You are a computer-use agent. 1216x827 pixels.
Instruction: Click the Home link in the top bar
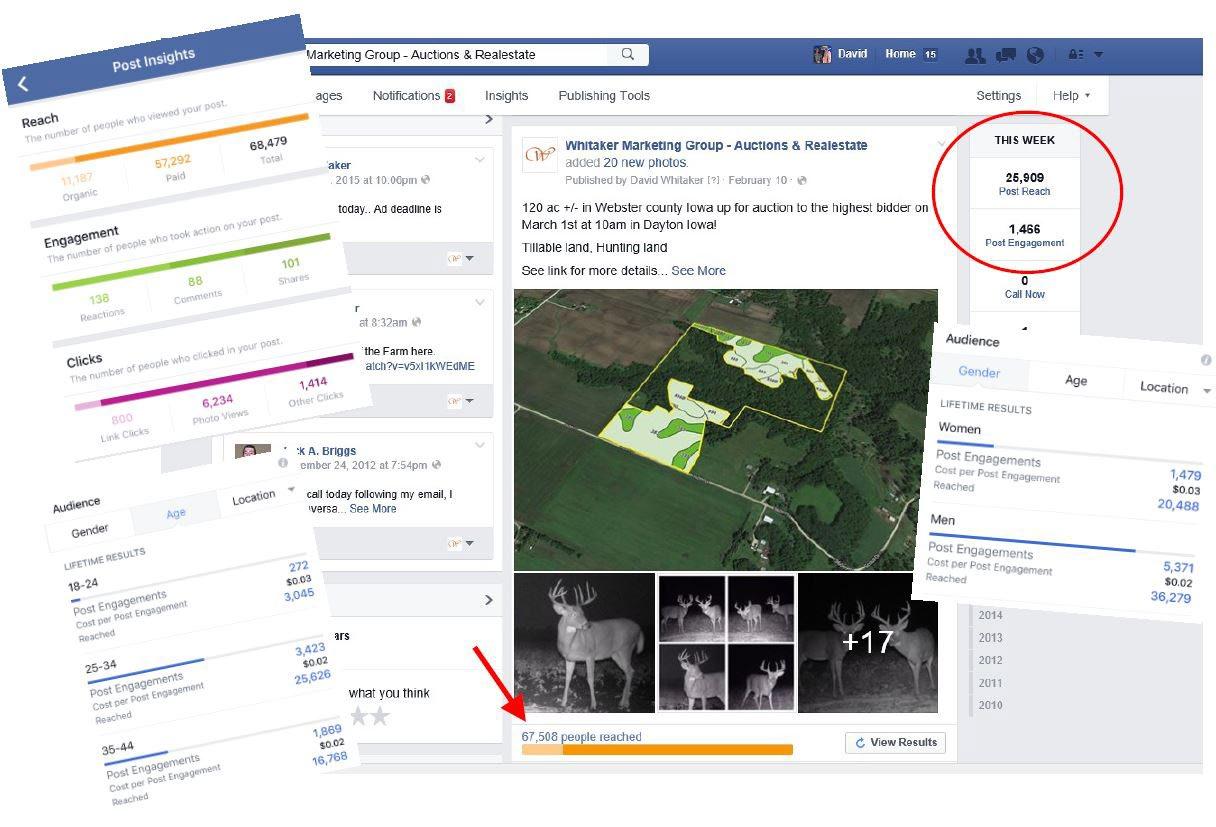[900, 54]
